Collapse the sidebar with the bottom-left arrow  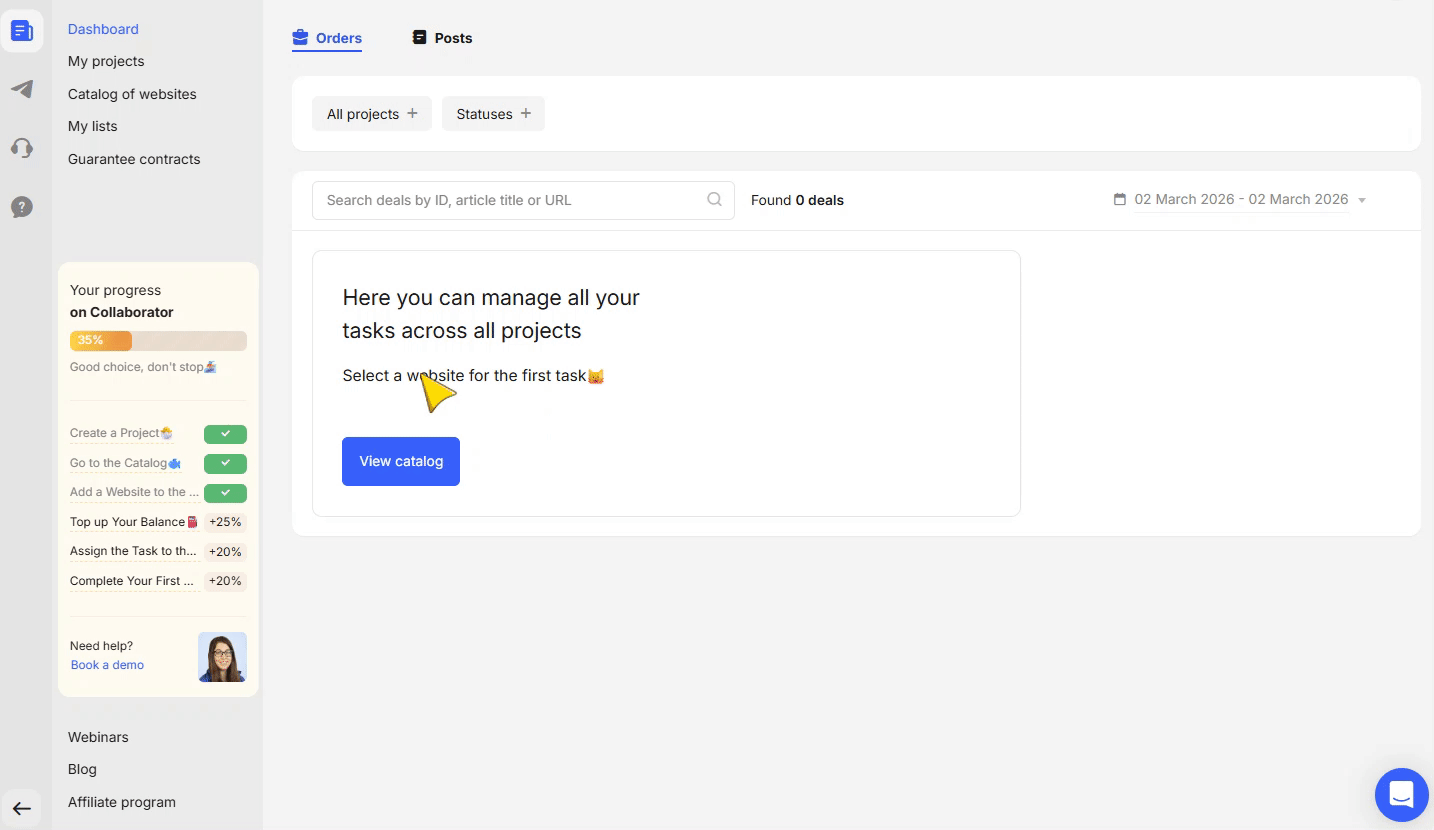(x=22, y=807)
